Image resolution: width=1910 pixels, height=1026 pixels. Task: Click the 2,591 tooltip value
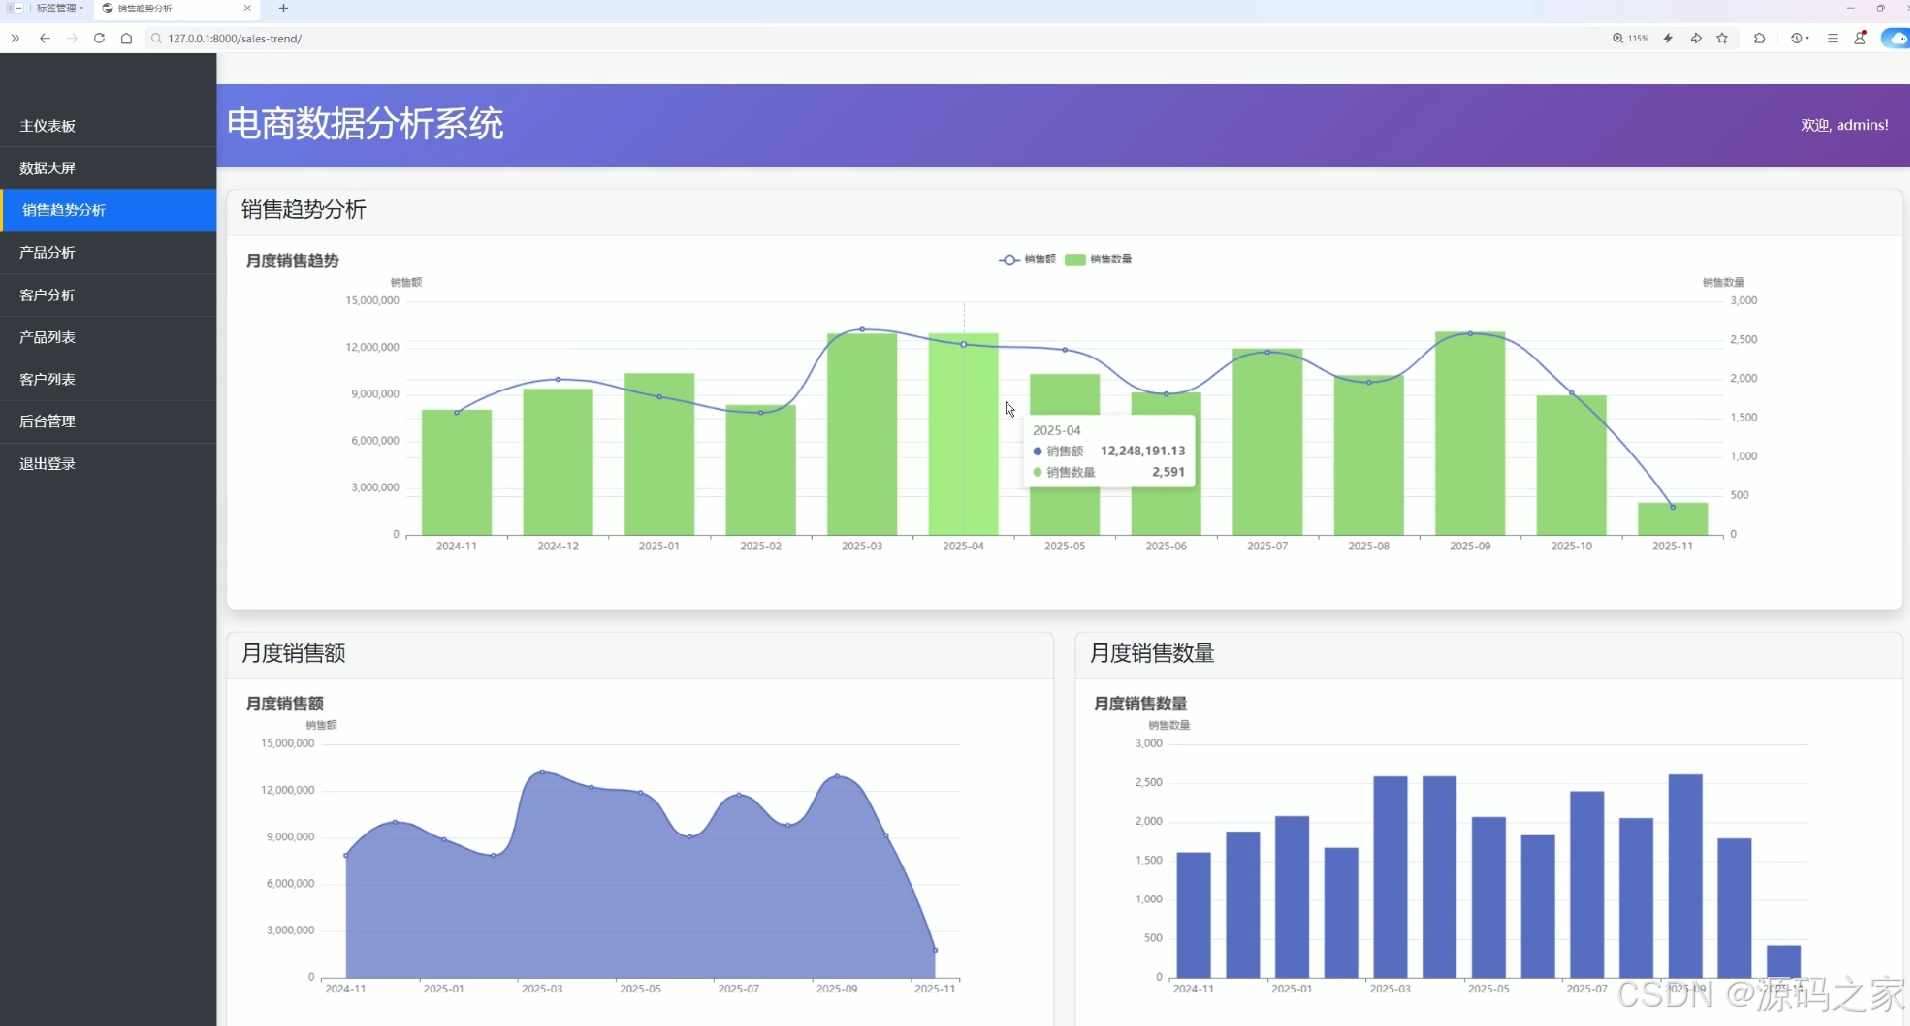[x=1168, y=472]
